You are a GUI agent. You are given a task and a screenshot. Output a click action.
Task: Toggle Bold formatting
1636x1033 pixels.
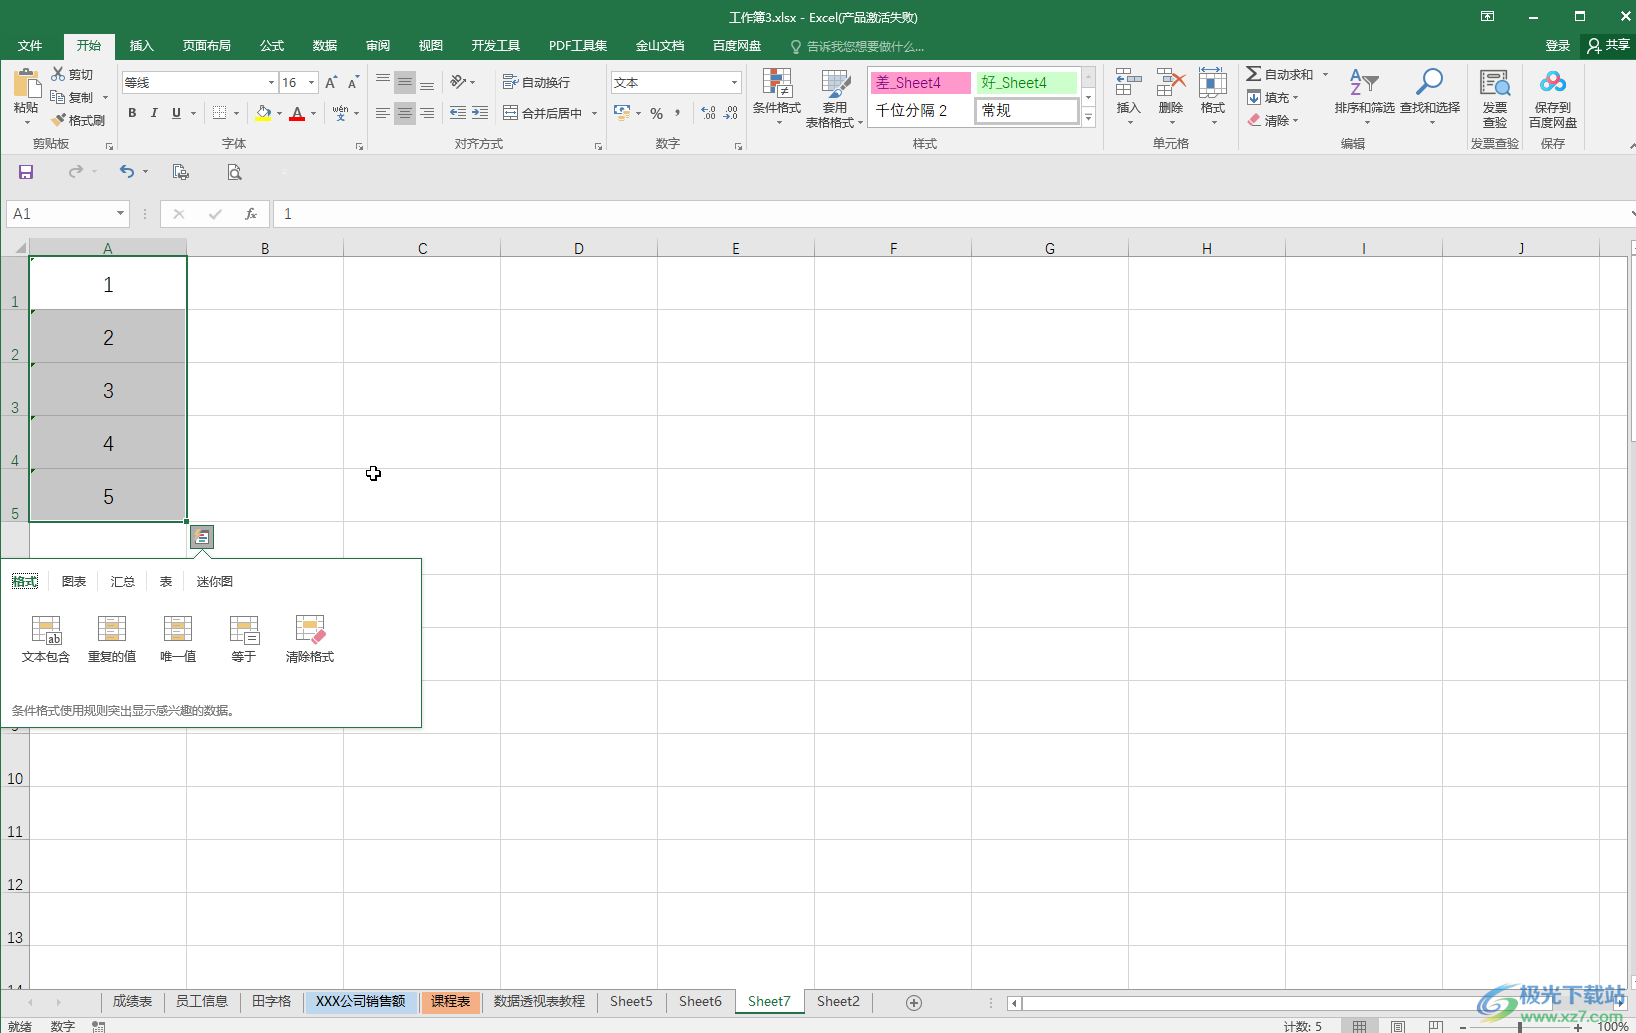coord(132,113)
